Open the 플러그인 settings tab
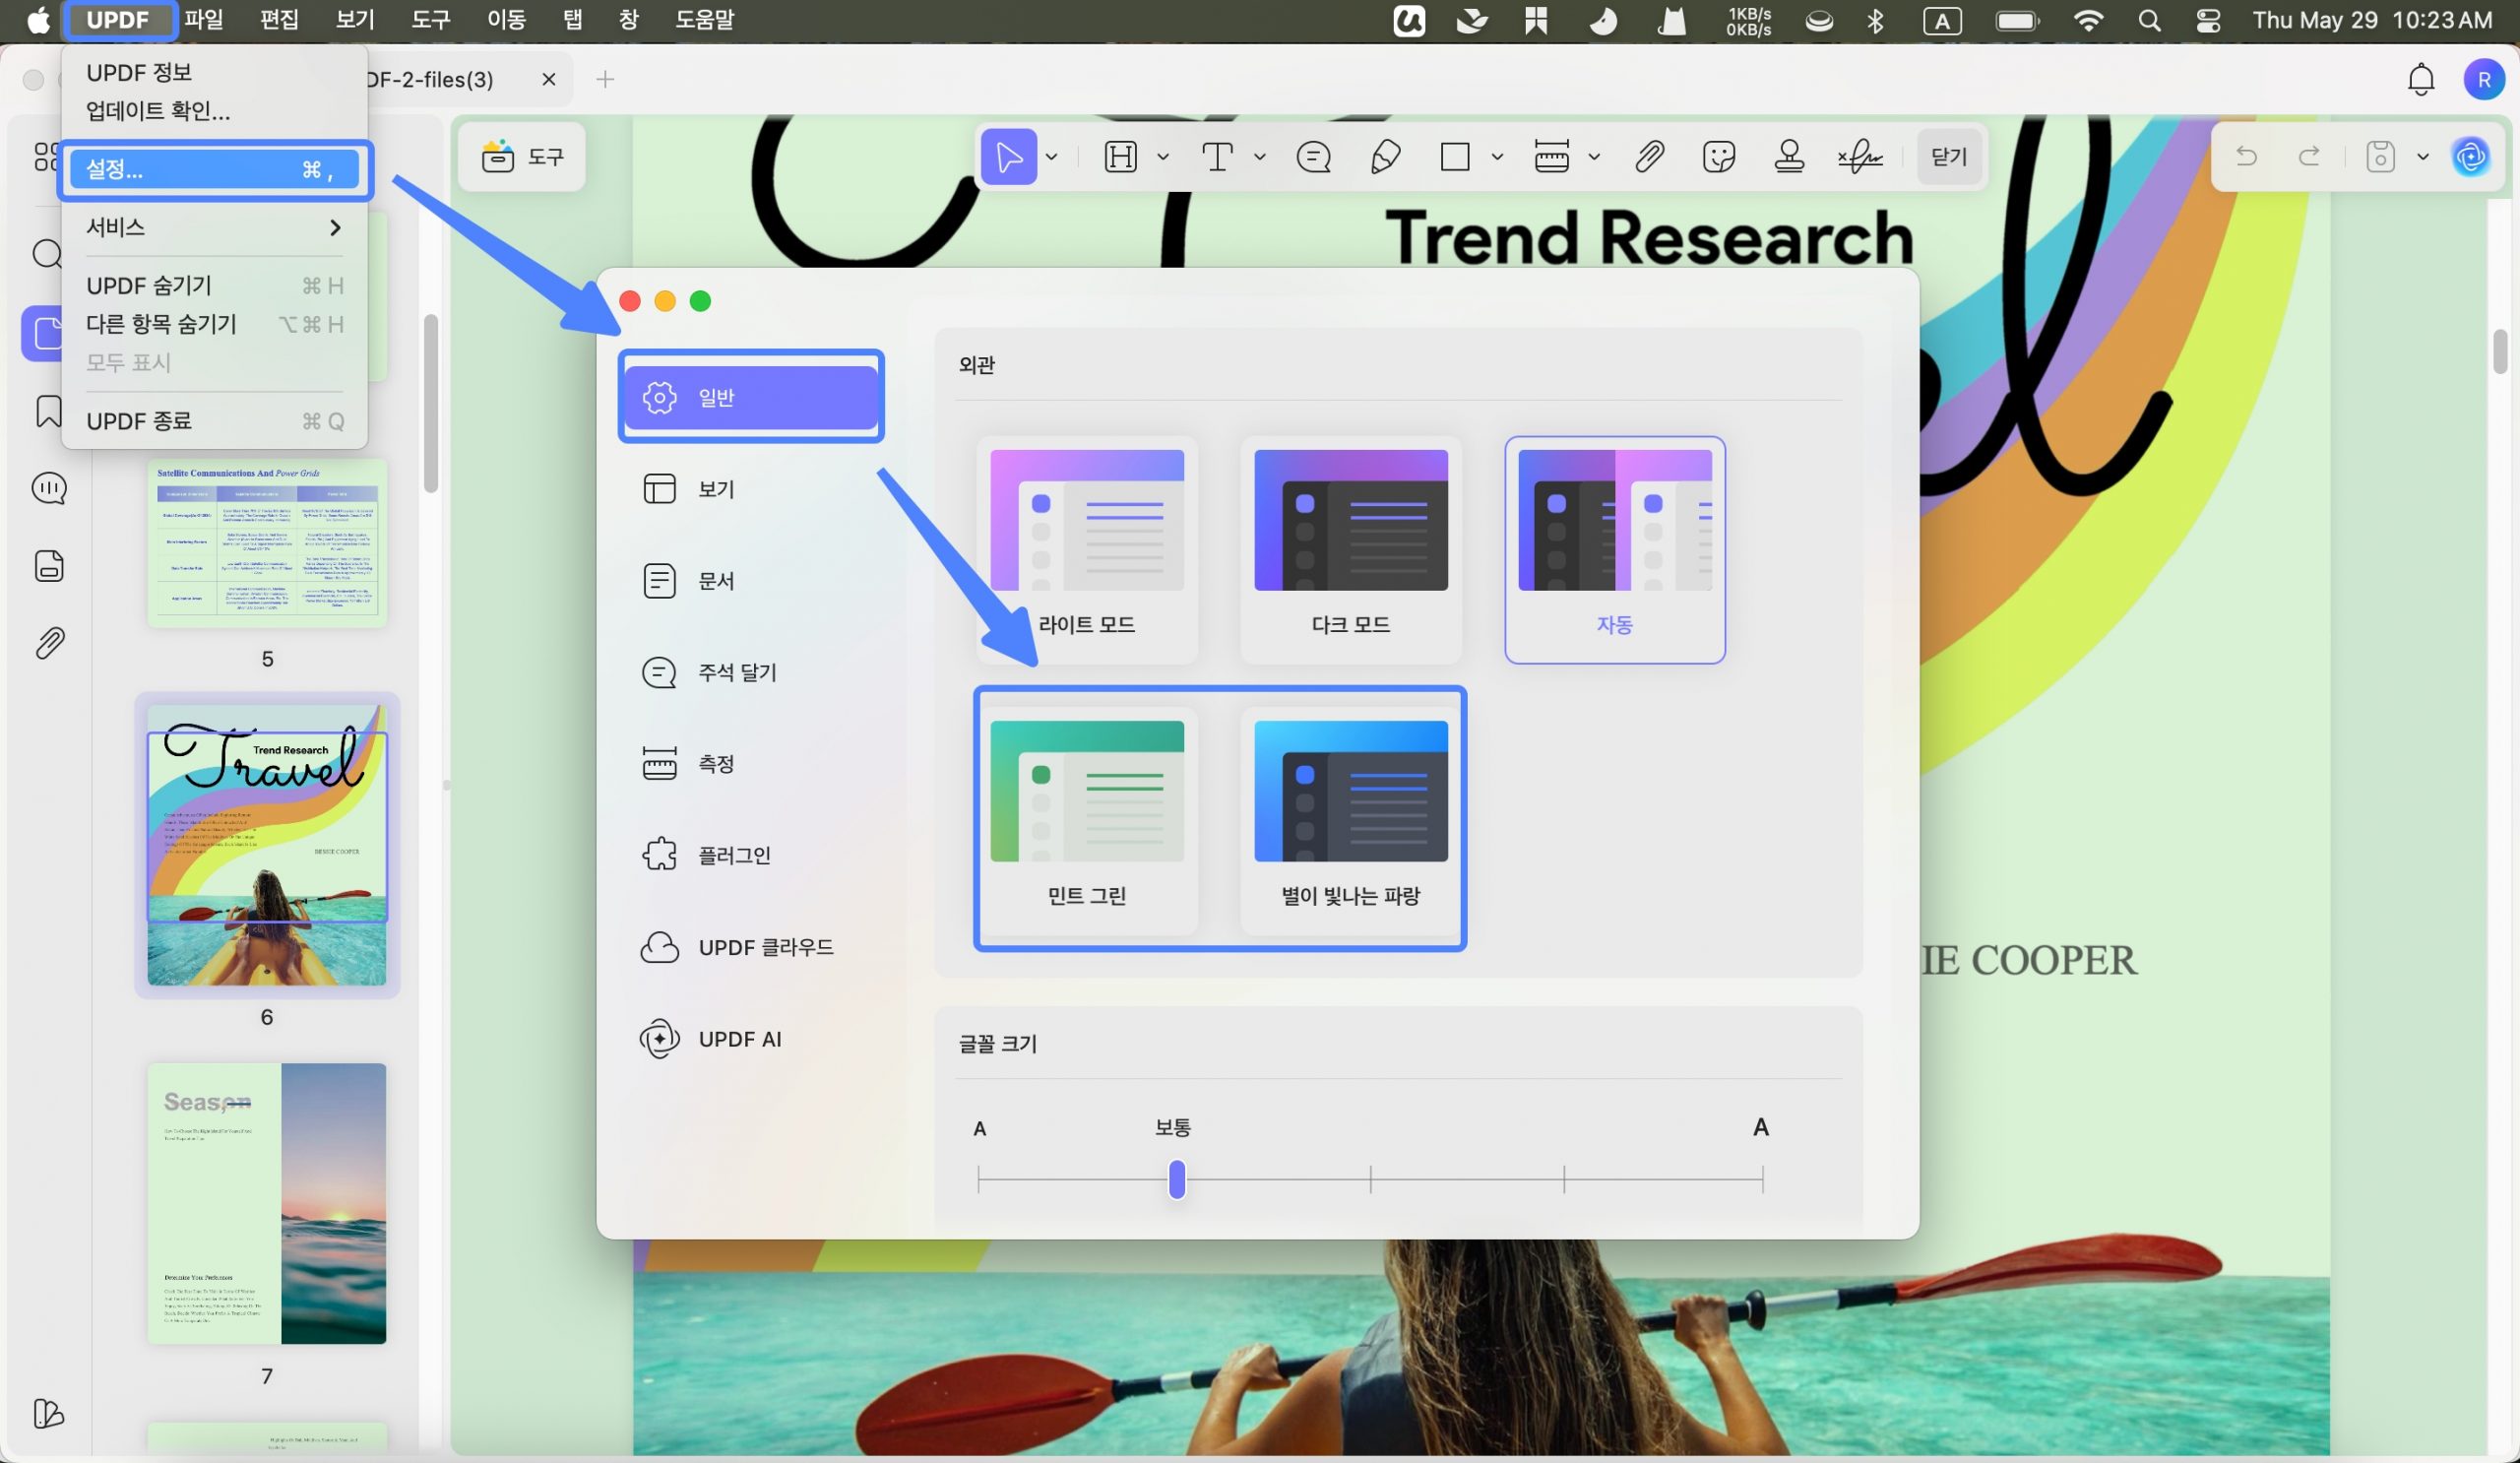Viewport: 2520px width, 1463px height. [x=751, y=855]
